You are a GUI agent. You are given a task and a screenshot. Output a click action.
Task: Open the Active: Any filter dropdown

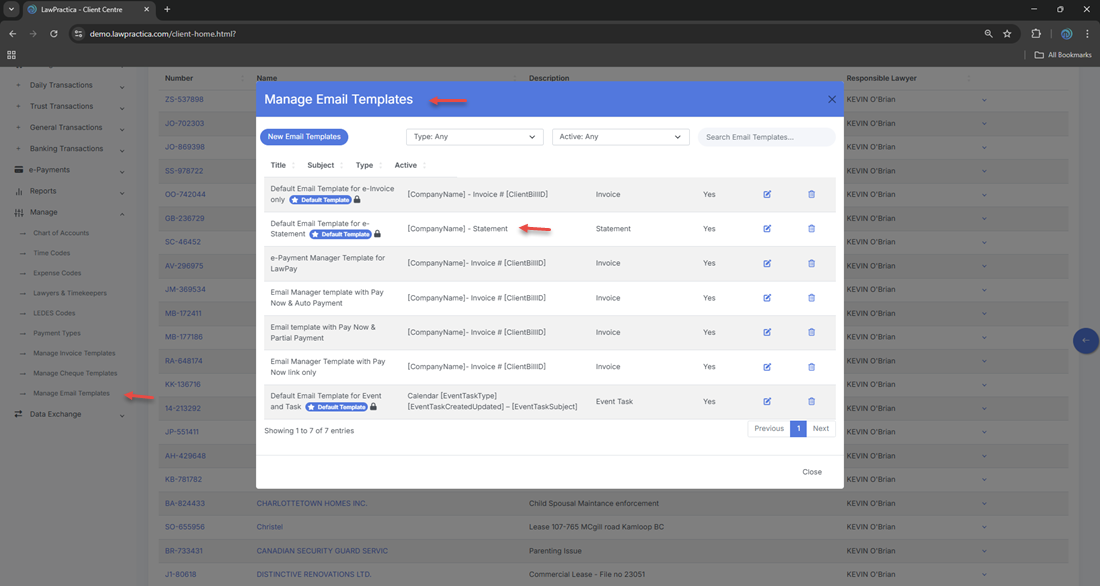pyautogui.click(x=620, y=137)
